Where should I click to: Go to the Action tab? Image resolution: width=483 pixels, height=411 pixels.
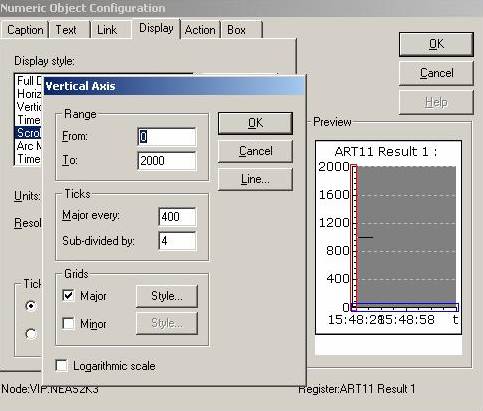pyautogui.click(x=200, y=30)
